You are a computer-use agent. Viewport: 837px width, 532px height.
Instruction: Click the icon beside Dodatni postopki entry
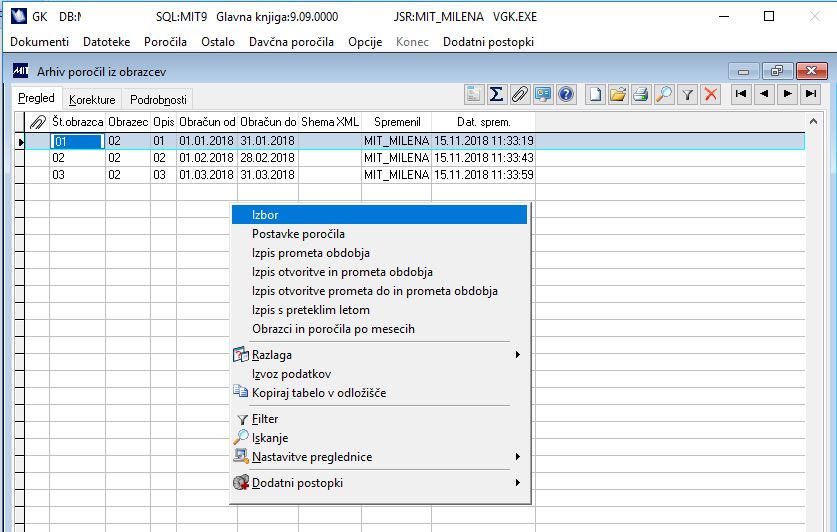(241, 482)
